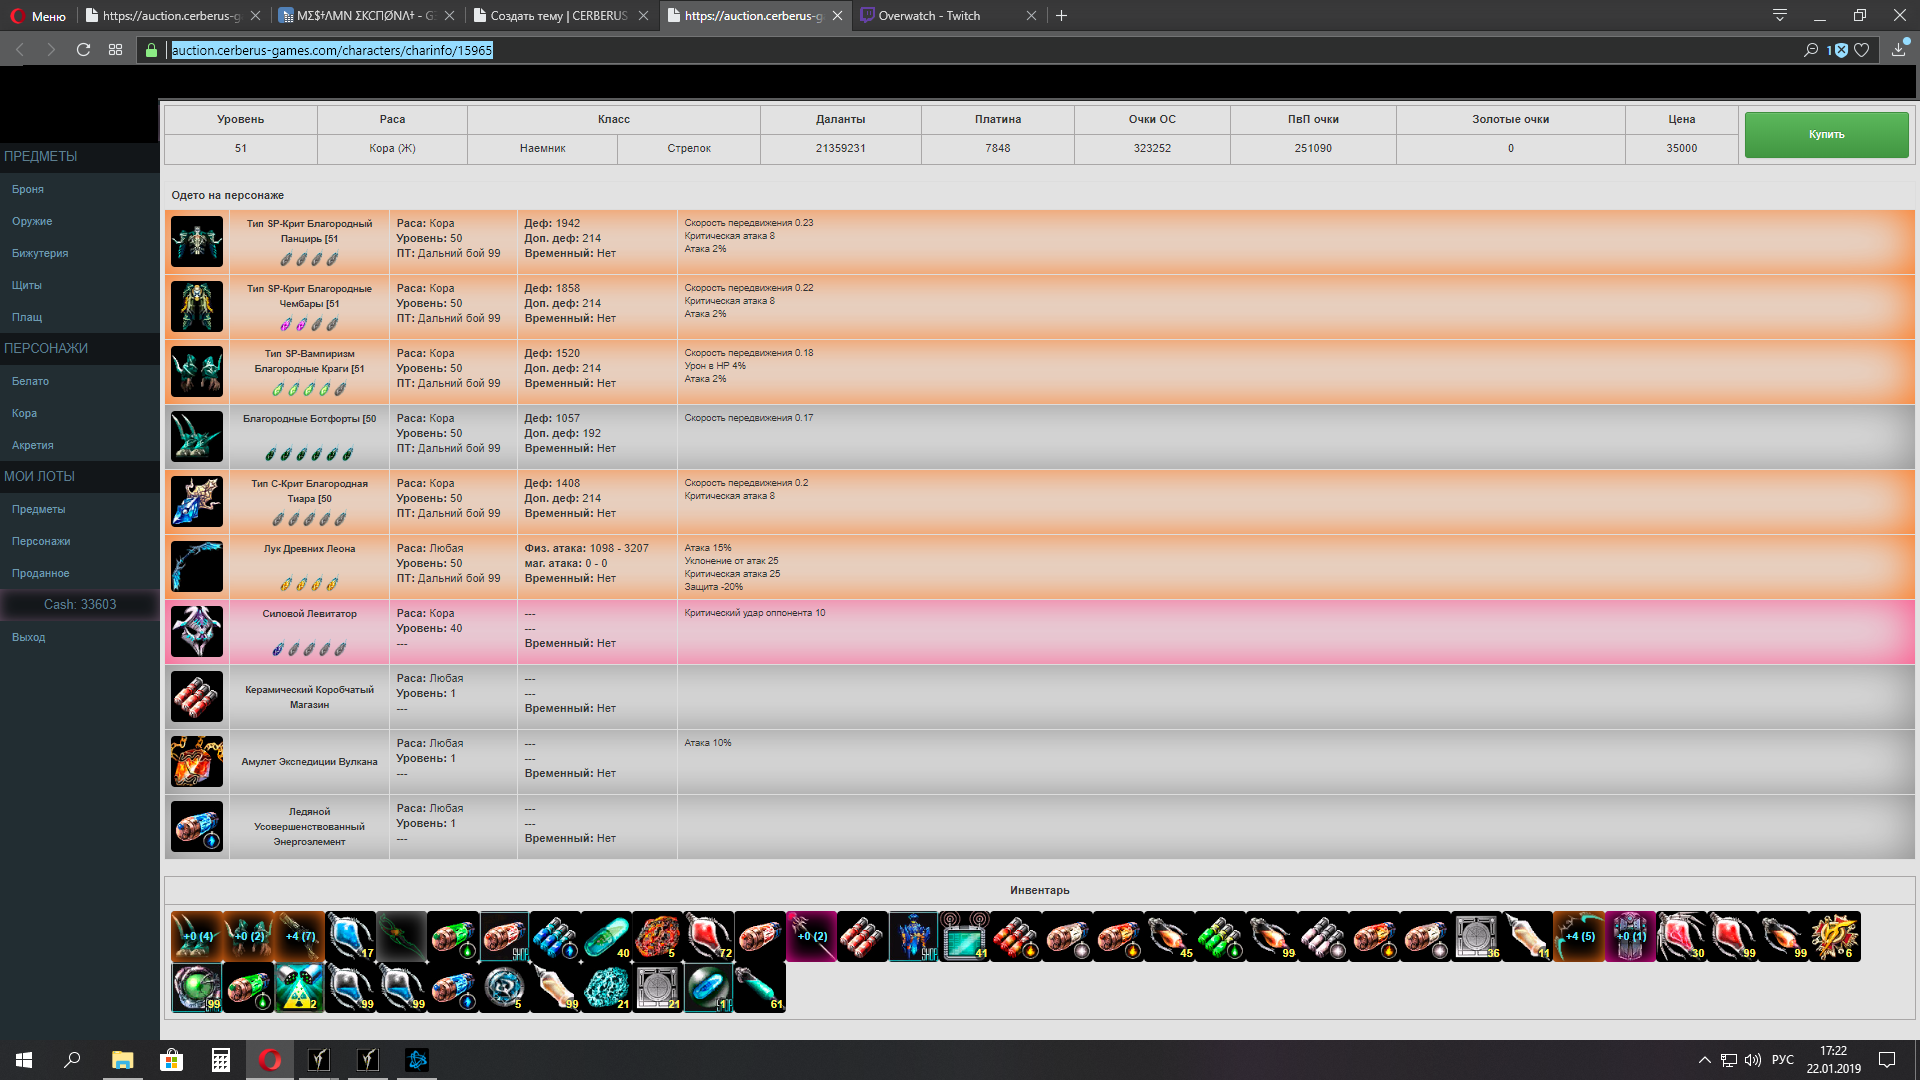The width and height of the screenshot is (1920, 1080).
Task: Select the radiation triangle item count 2
Action: click(x=299, y=988)
